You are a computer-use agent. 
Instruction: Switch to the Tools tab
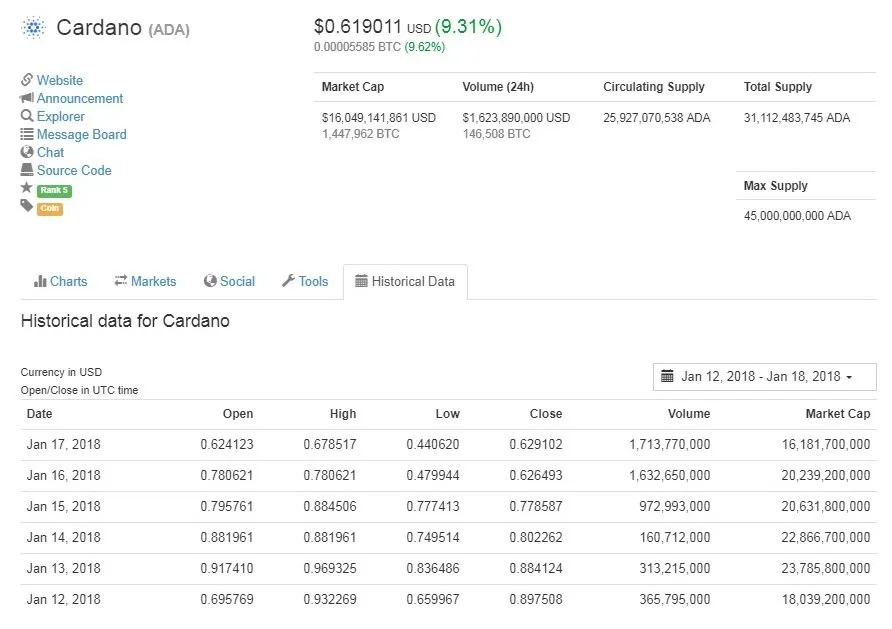click(305, 282)
